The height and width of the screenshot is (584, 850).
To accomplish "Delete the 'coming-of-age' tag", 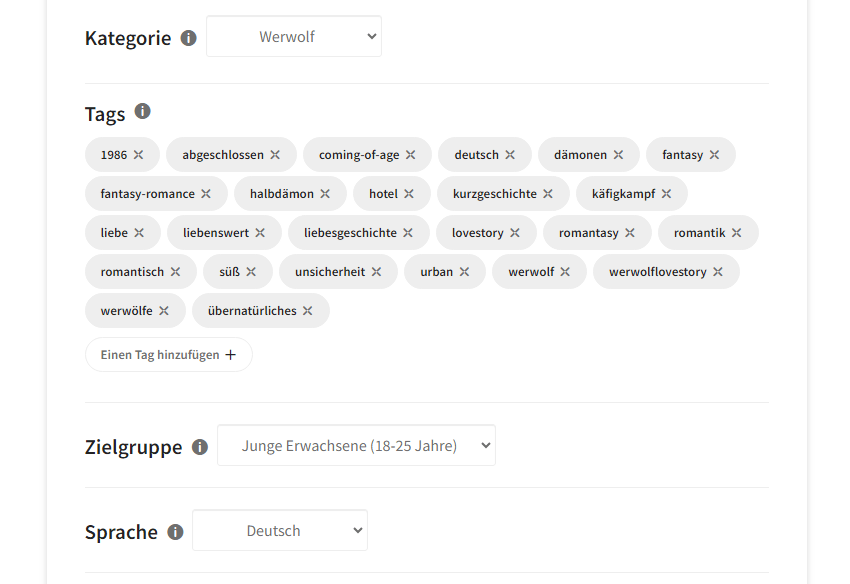I will (410, 155).
